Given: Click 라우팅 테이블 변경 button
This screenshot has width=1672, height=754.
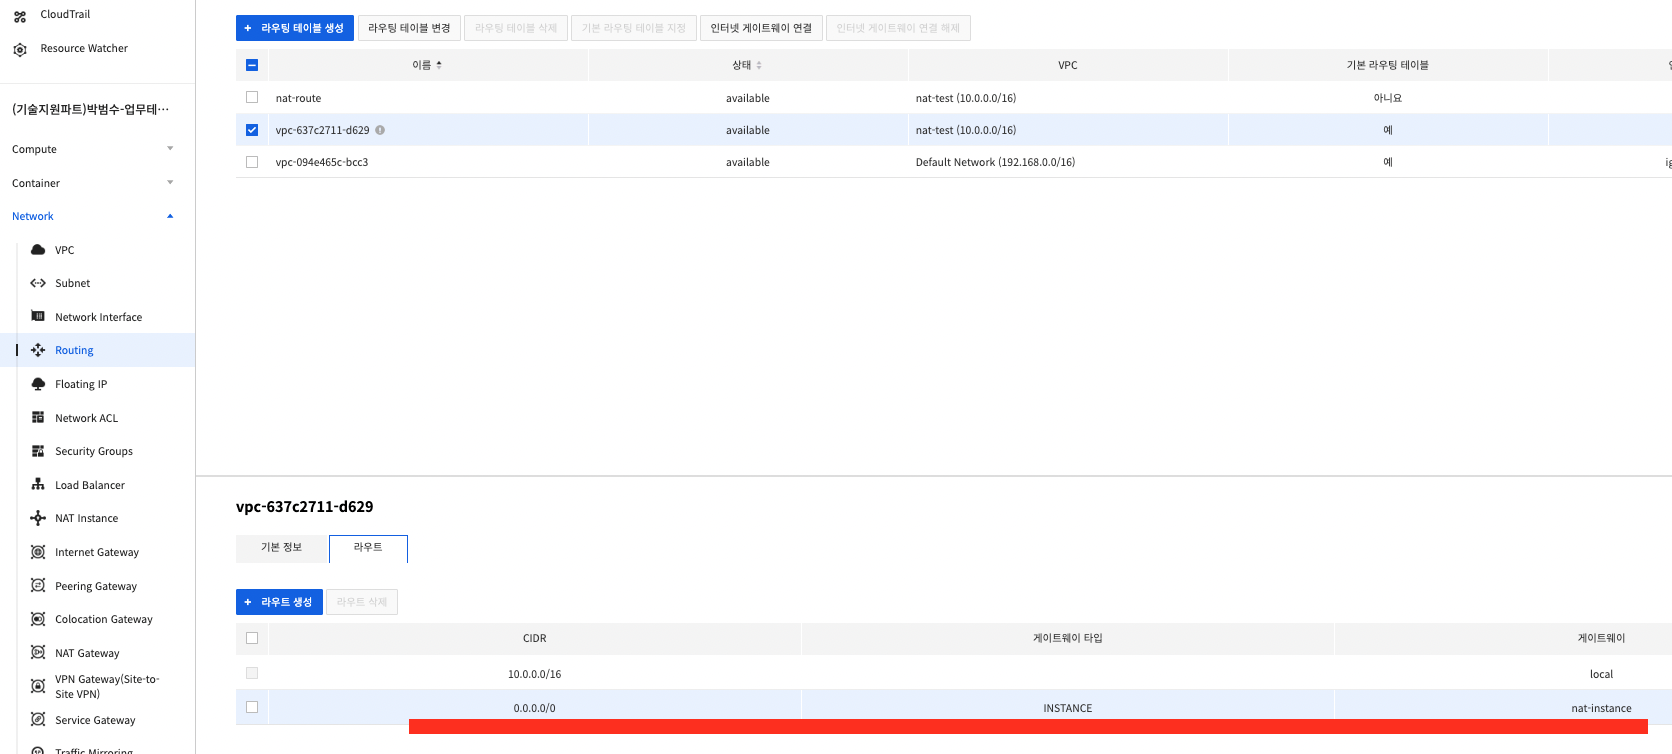Looking at the screenshot, I should coord(409,28).
